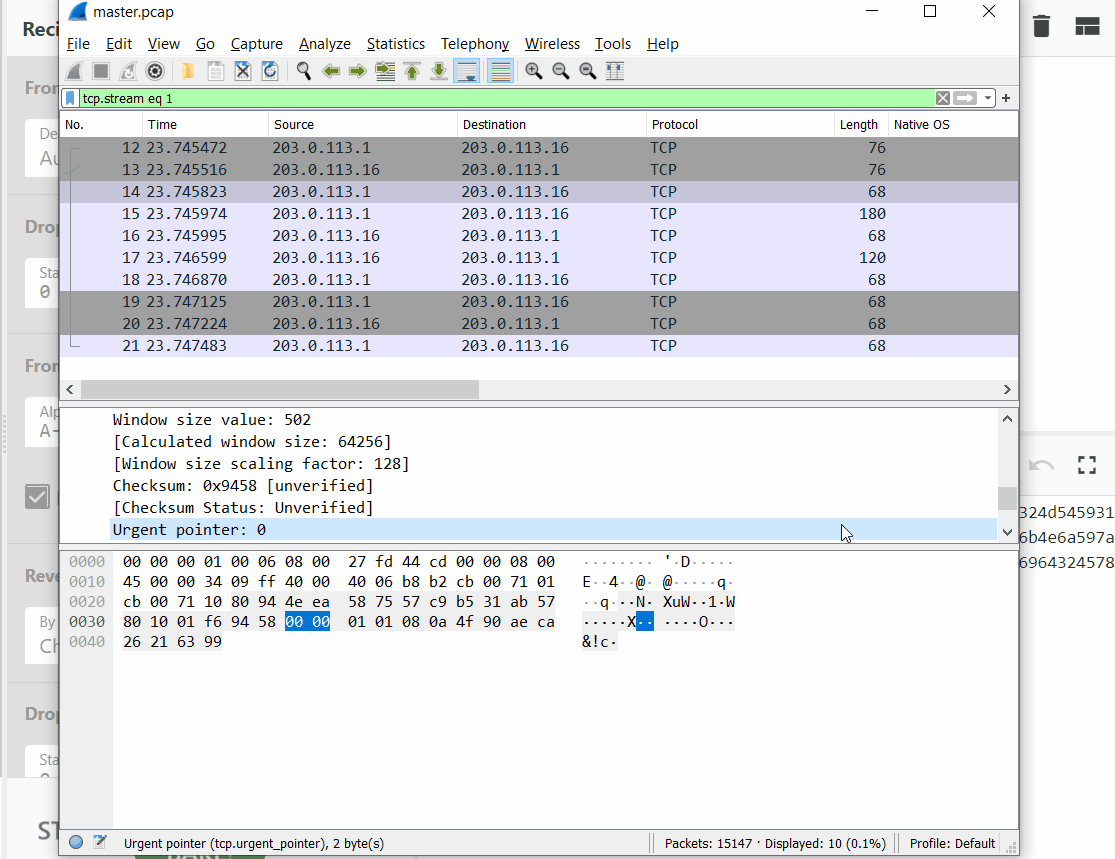Sort by the Protocol column header
The image size is (1115, 859).
click(x=740, y=124)
